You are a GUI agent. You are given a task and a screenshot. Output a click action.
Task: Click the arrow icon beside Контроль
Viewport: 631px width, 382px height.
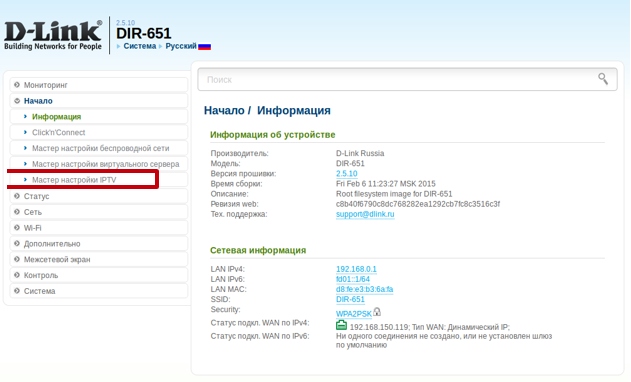[16, 275]
